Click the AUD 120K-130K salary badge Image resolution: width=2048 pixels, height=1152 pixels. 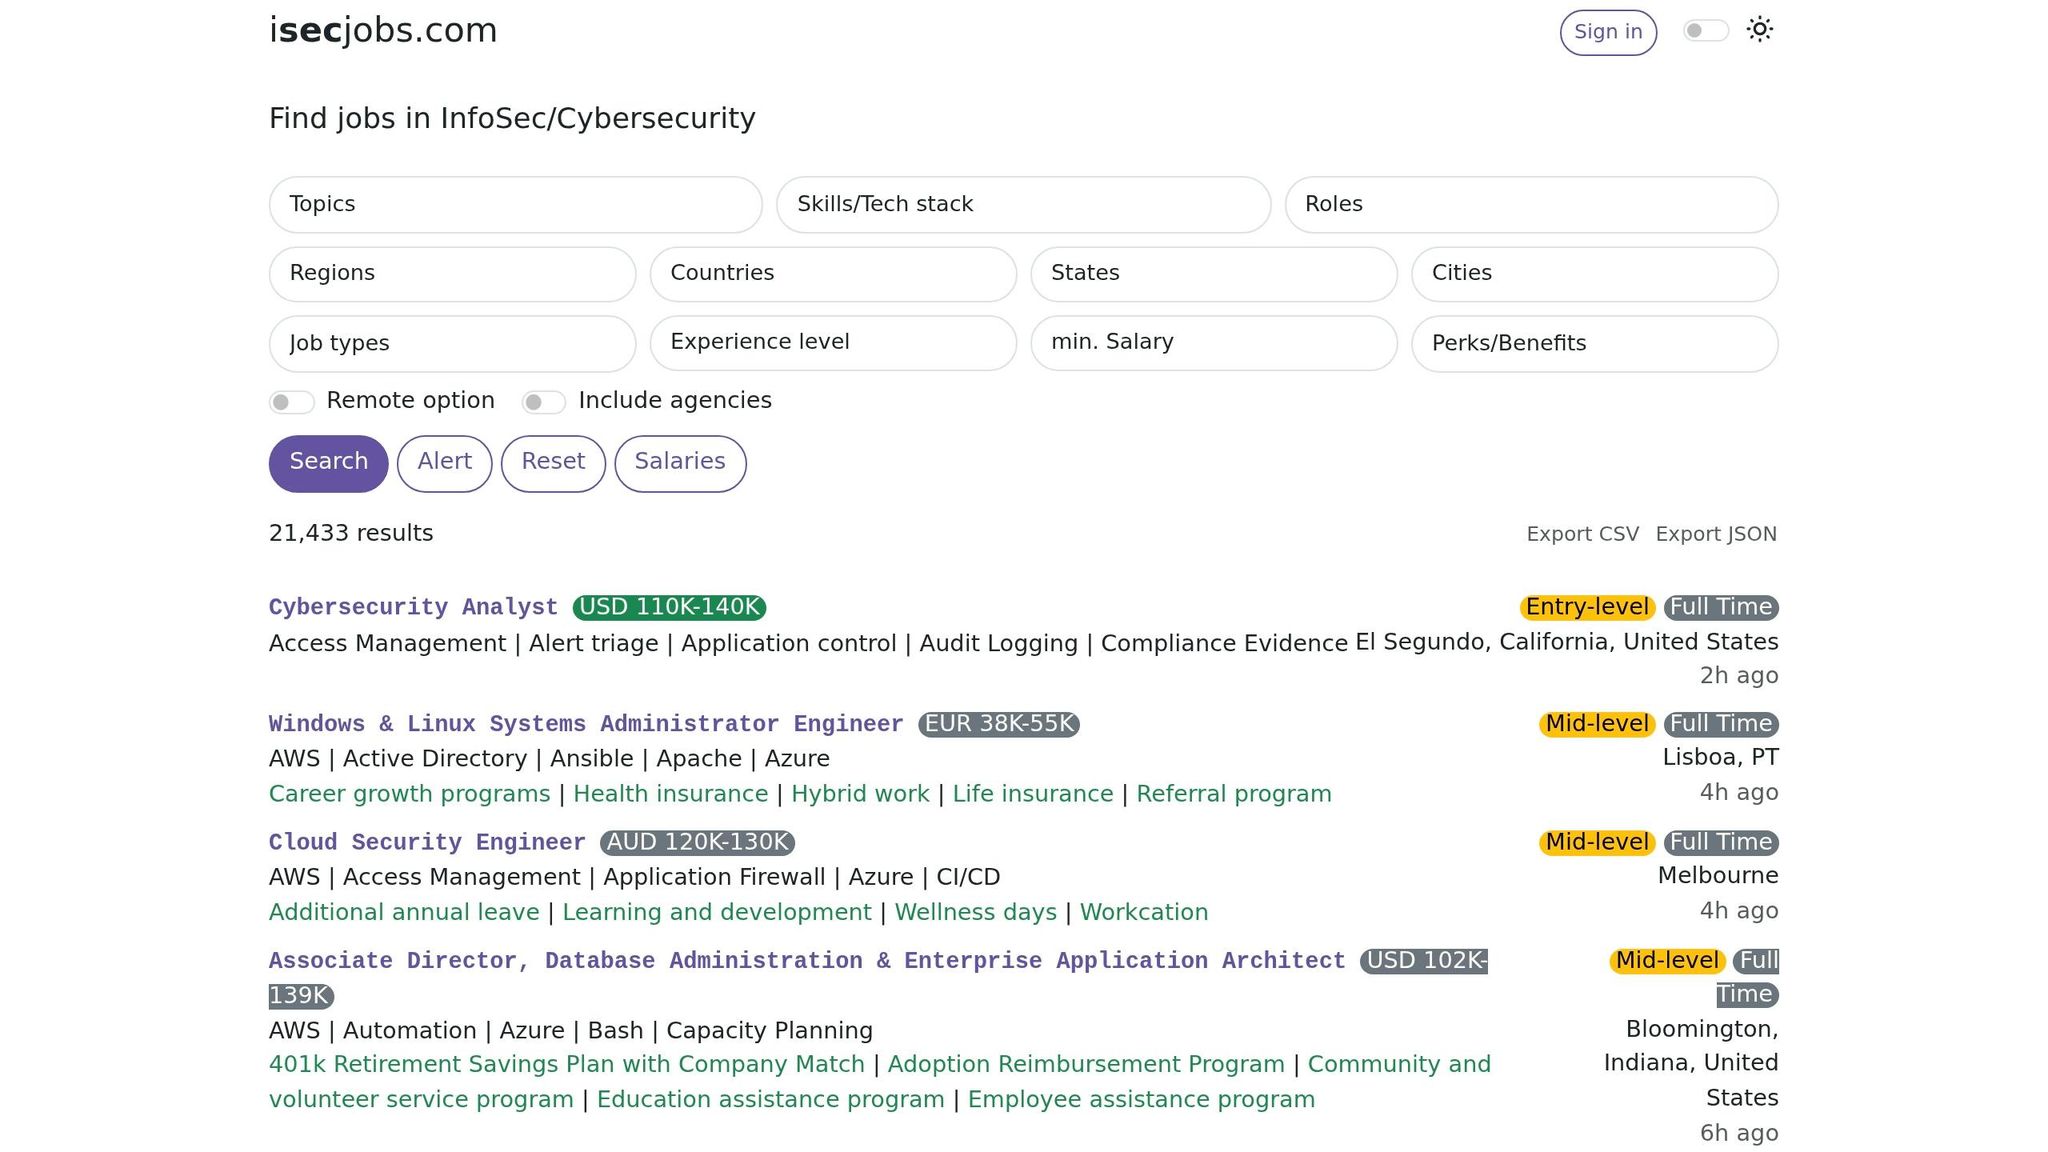coord(697,842)
